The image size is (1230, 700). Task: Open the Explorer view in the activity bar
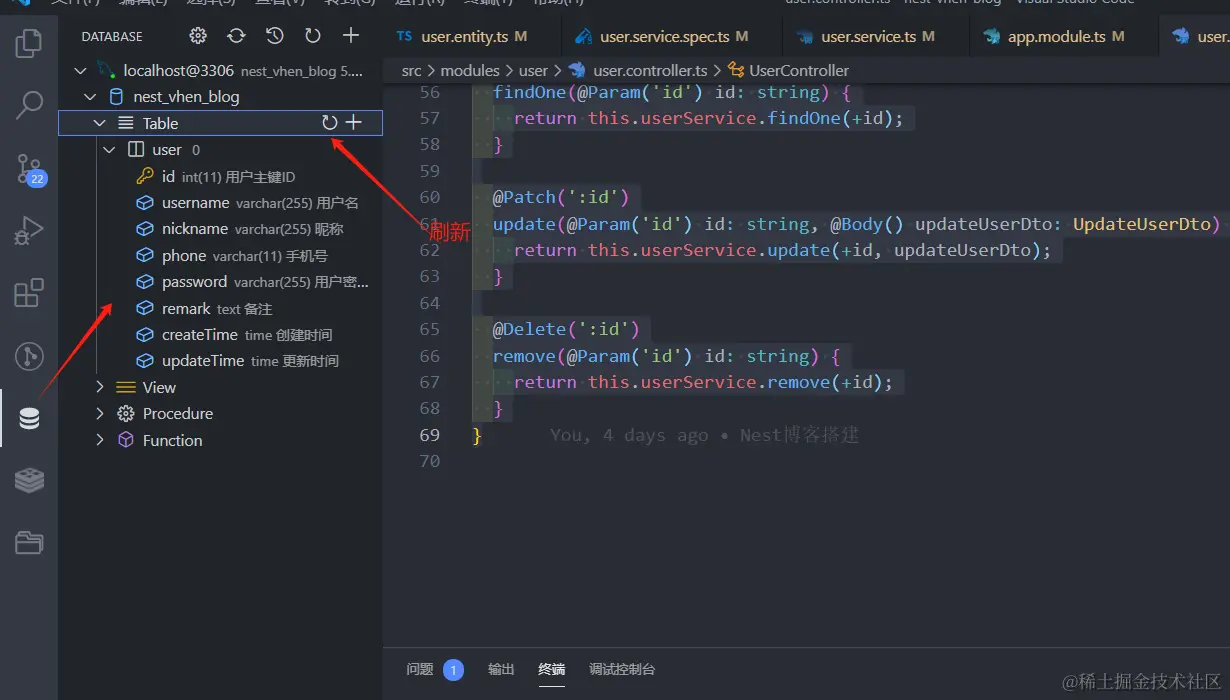point(29,42)
